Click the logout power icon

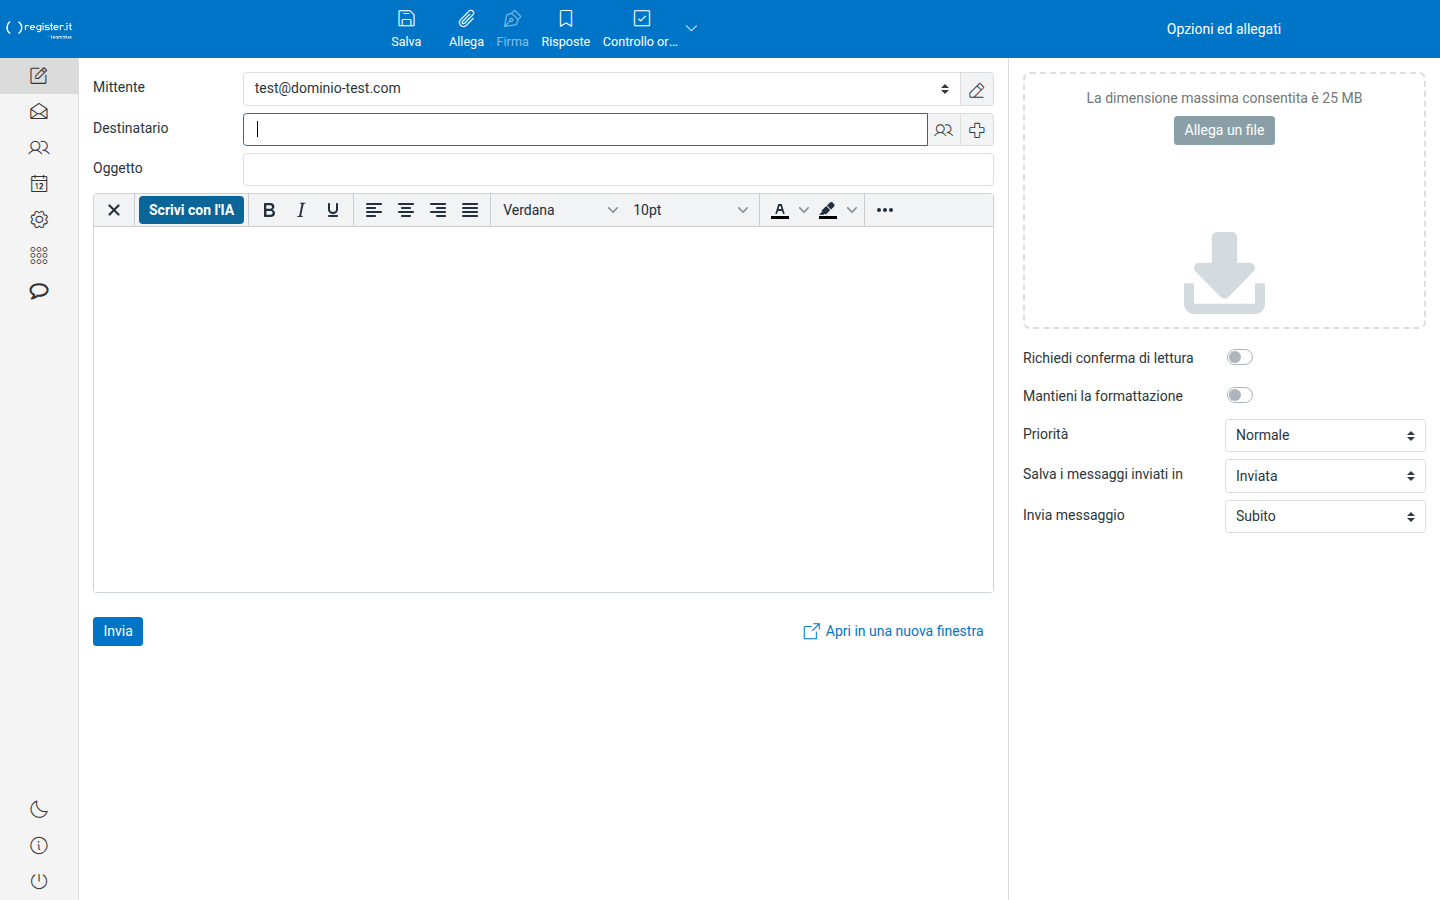(39, 881)
